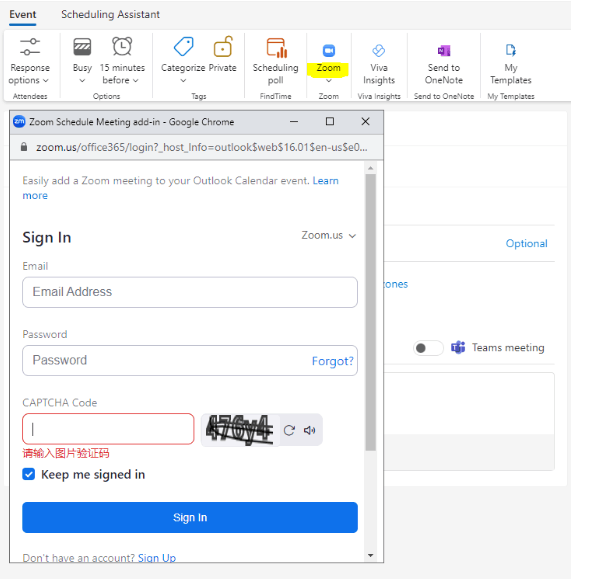This screenshot has width=595, height=579.
Task: Open the Learn more link
Action: point(180,188)
